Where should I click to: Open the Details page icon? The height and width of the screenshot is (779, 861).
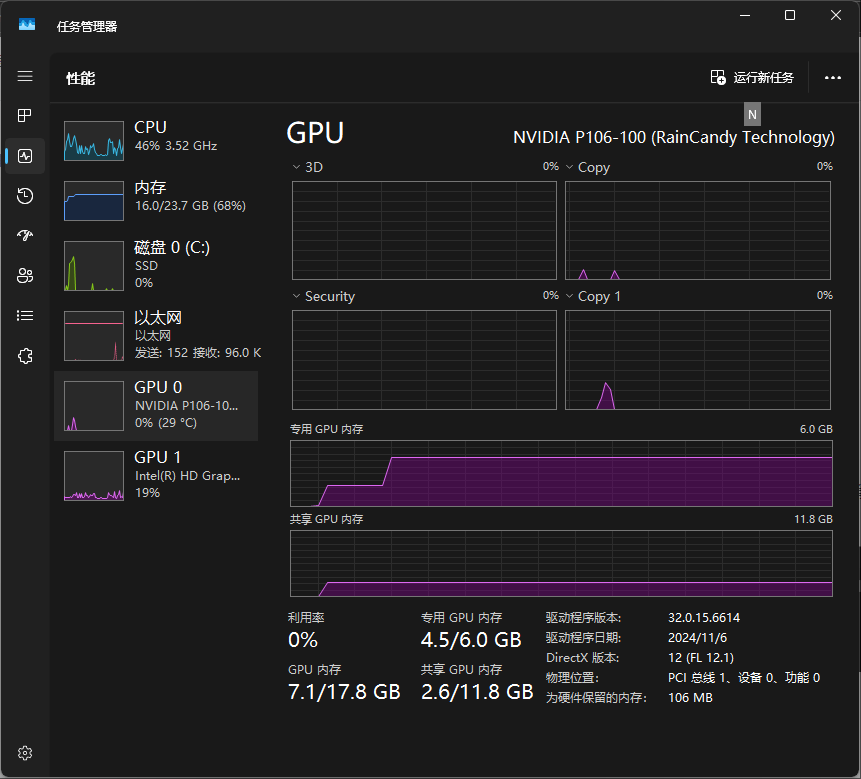point(24,315)
